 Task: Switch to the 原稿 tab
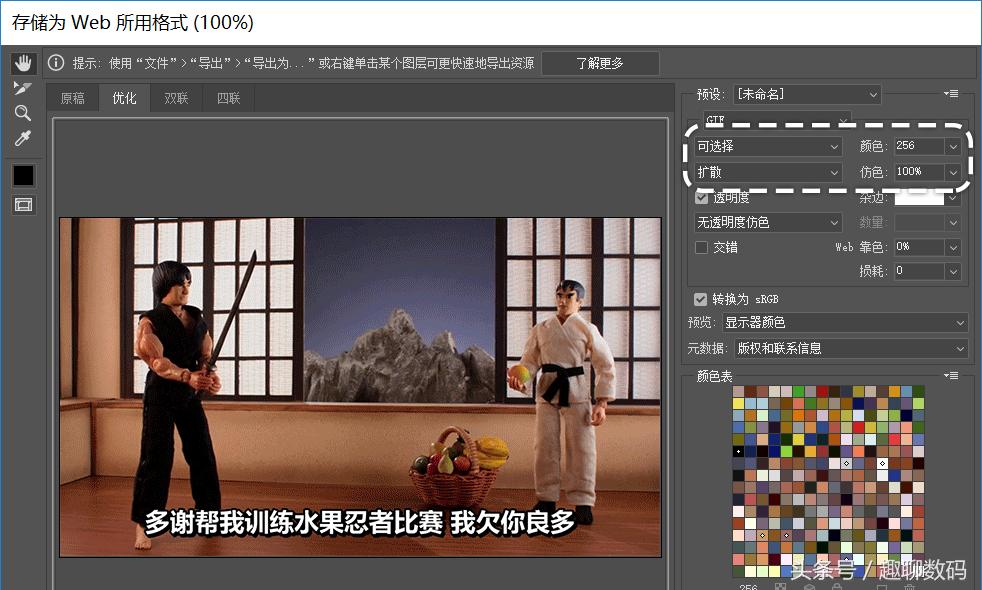point(72,97)
